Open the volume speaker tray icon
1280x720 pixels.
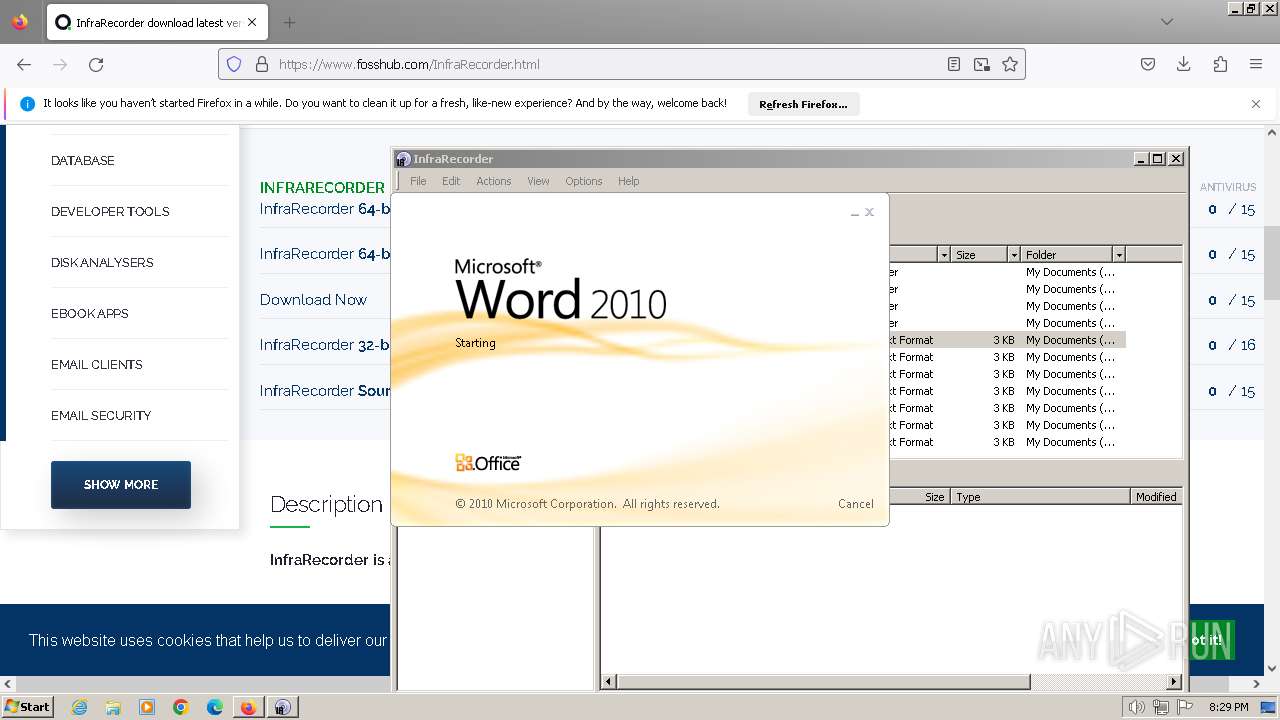(1137, 707)
